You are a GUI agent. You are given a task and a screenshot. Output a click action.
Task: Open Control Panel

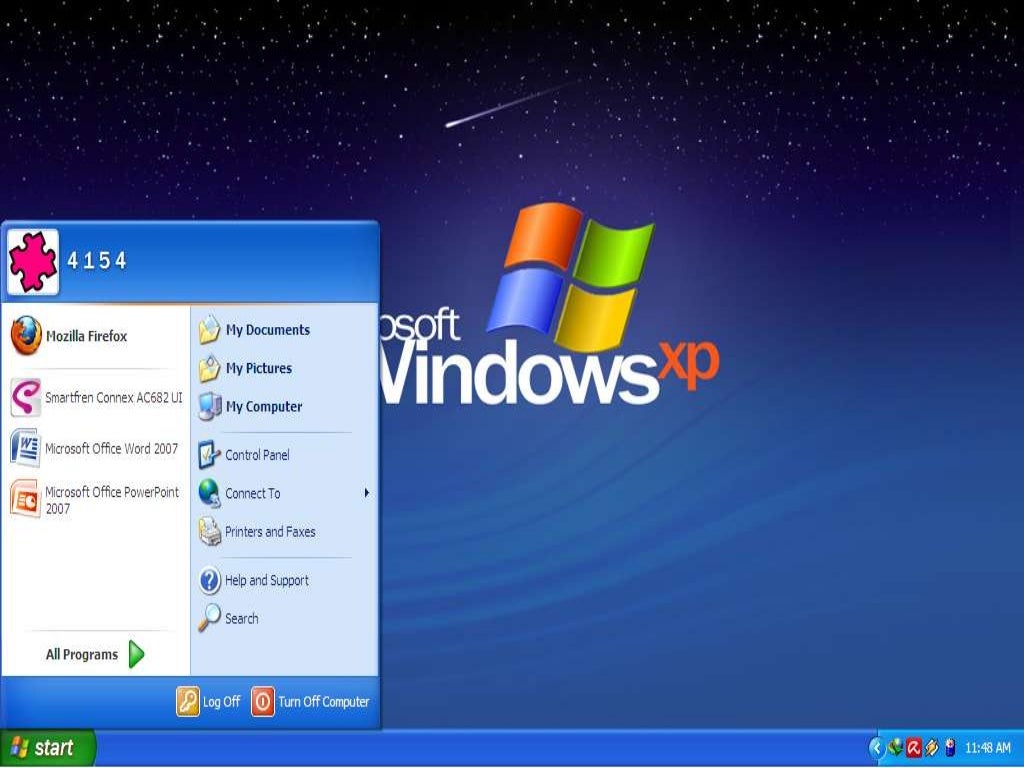pos(283,455)
